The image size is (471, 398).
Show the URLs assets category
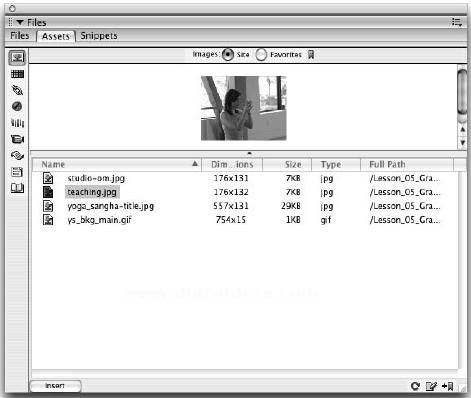point(17,90)
